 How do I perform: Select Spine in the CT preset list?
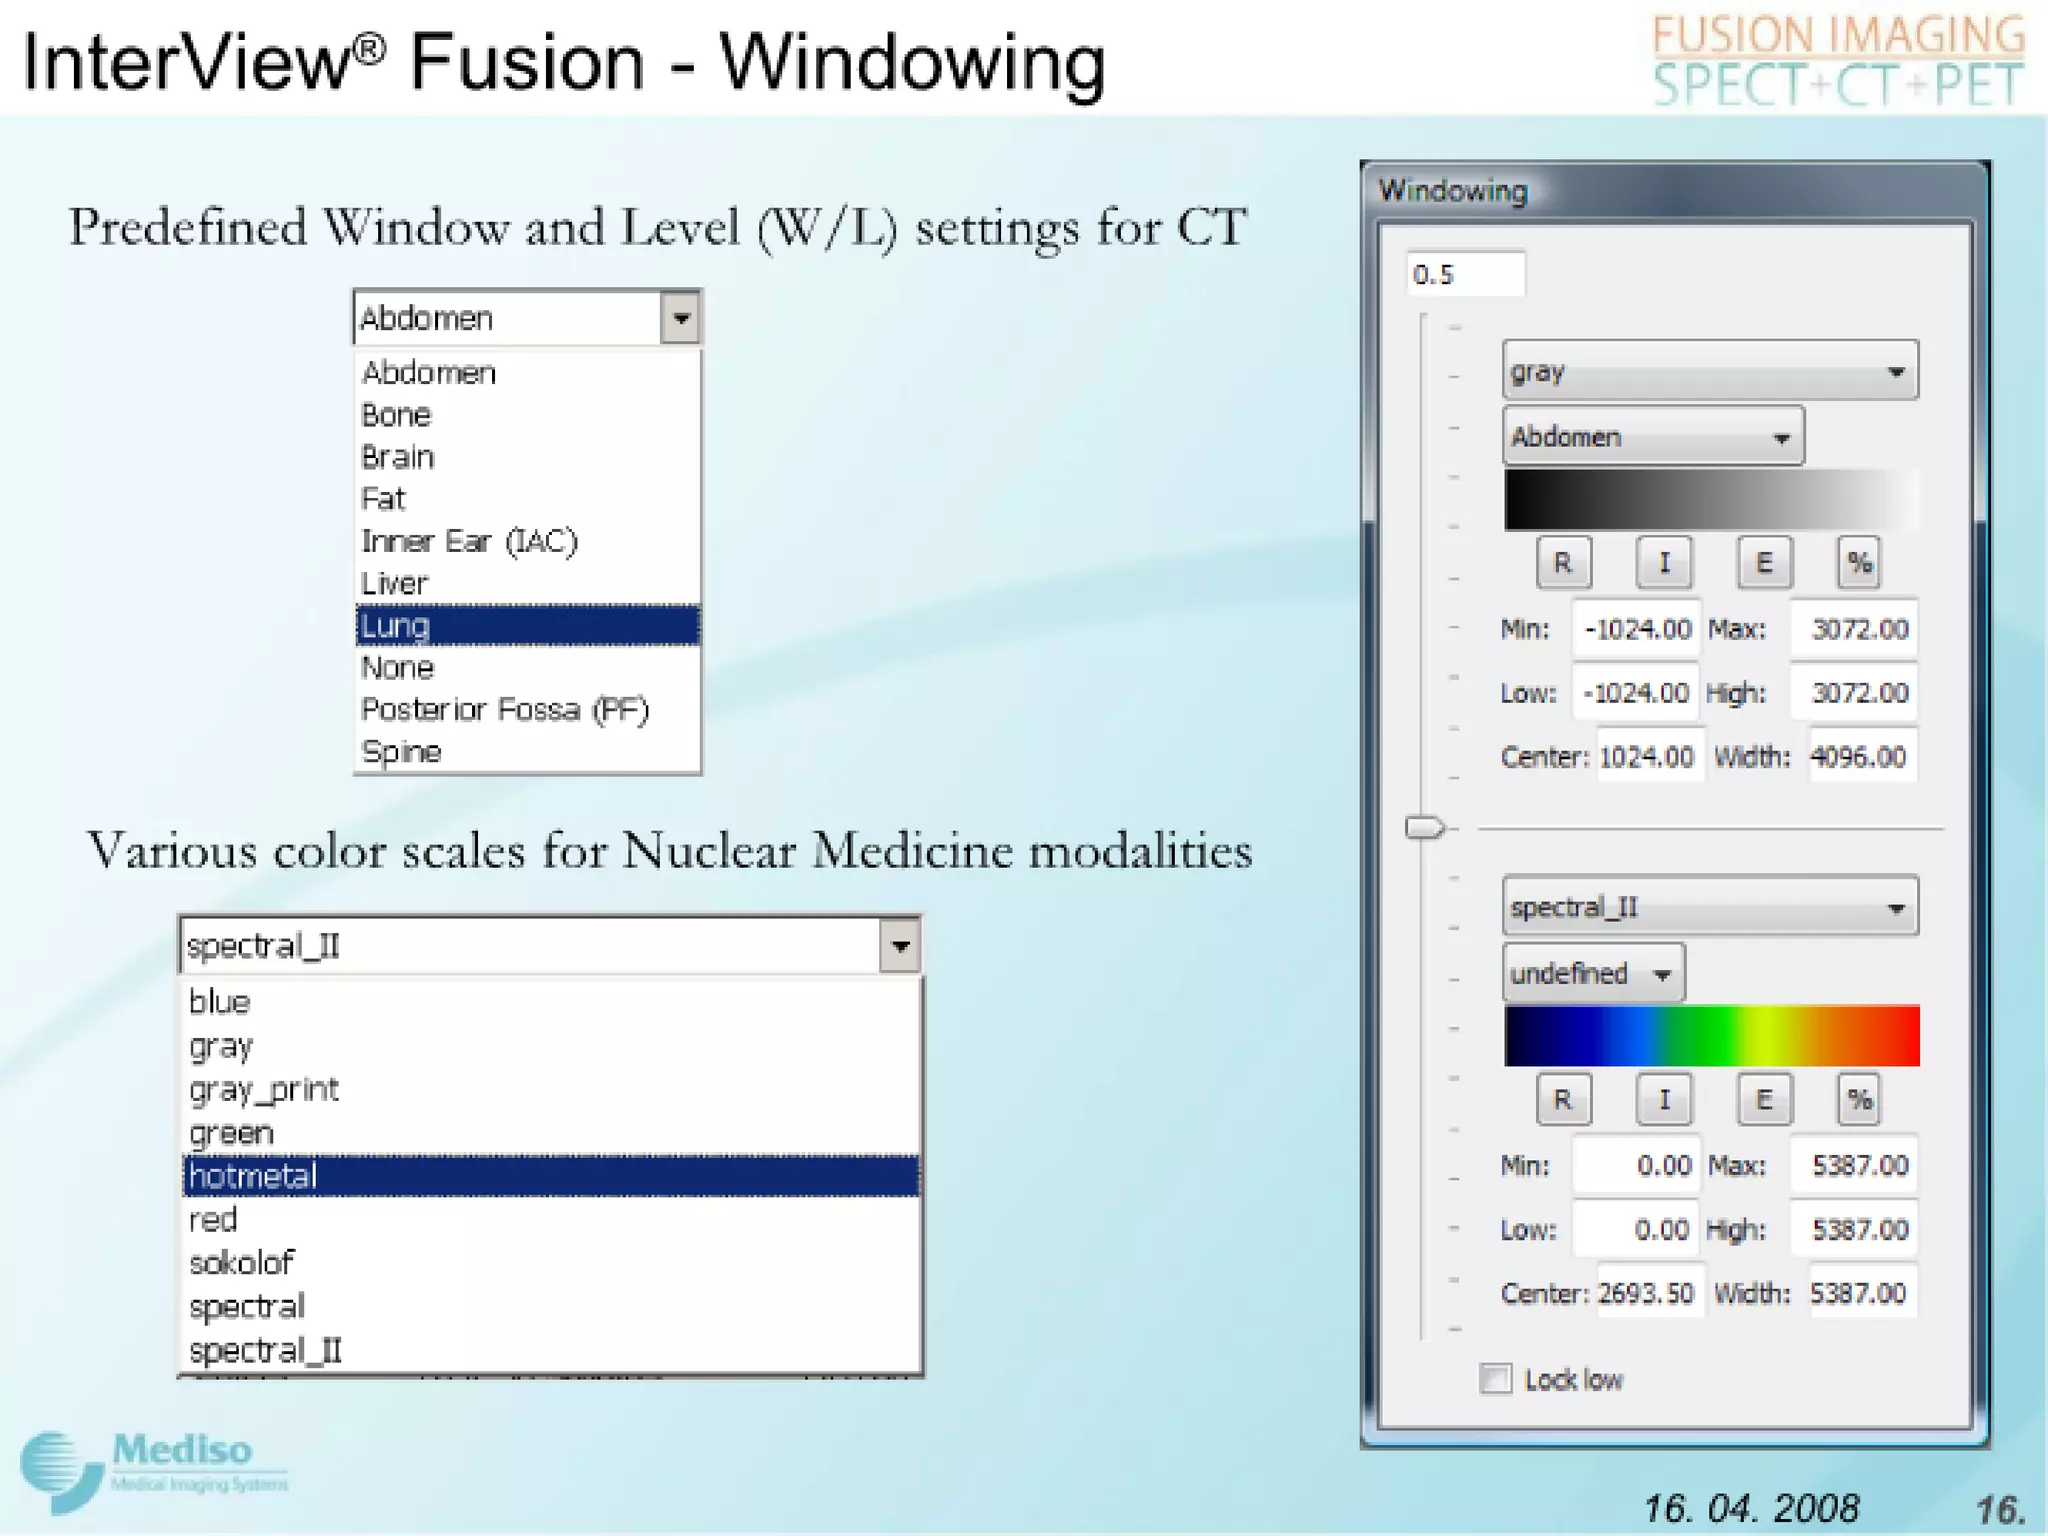[527, 751]
